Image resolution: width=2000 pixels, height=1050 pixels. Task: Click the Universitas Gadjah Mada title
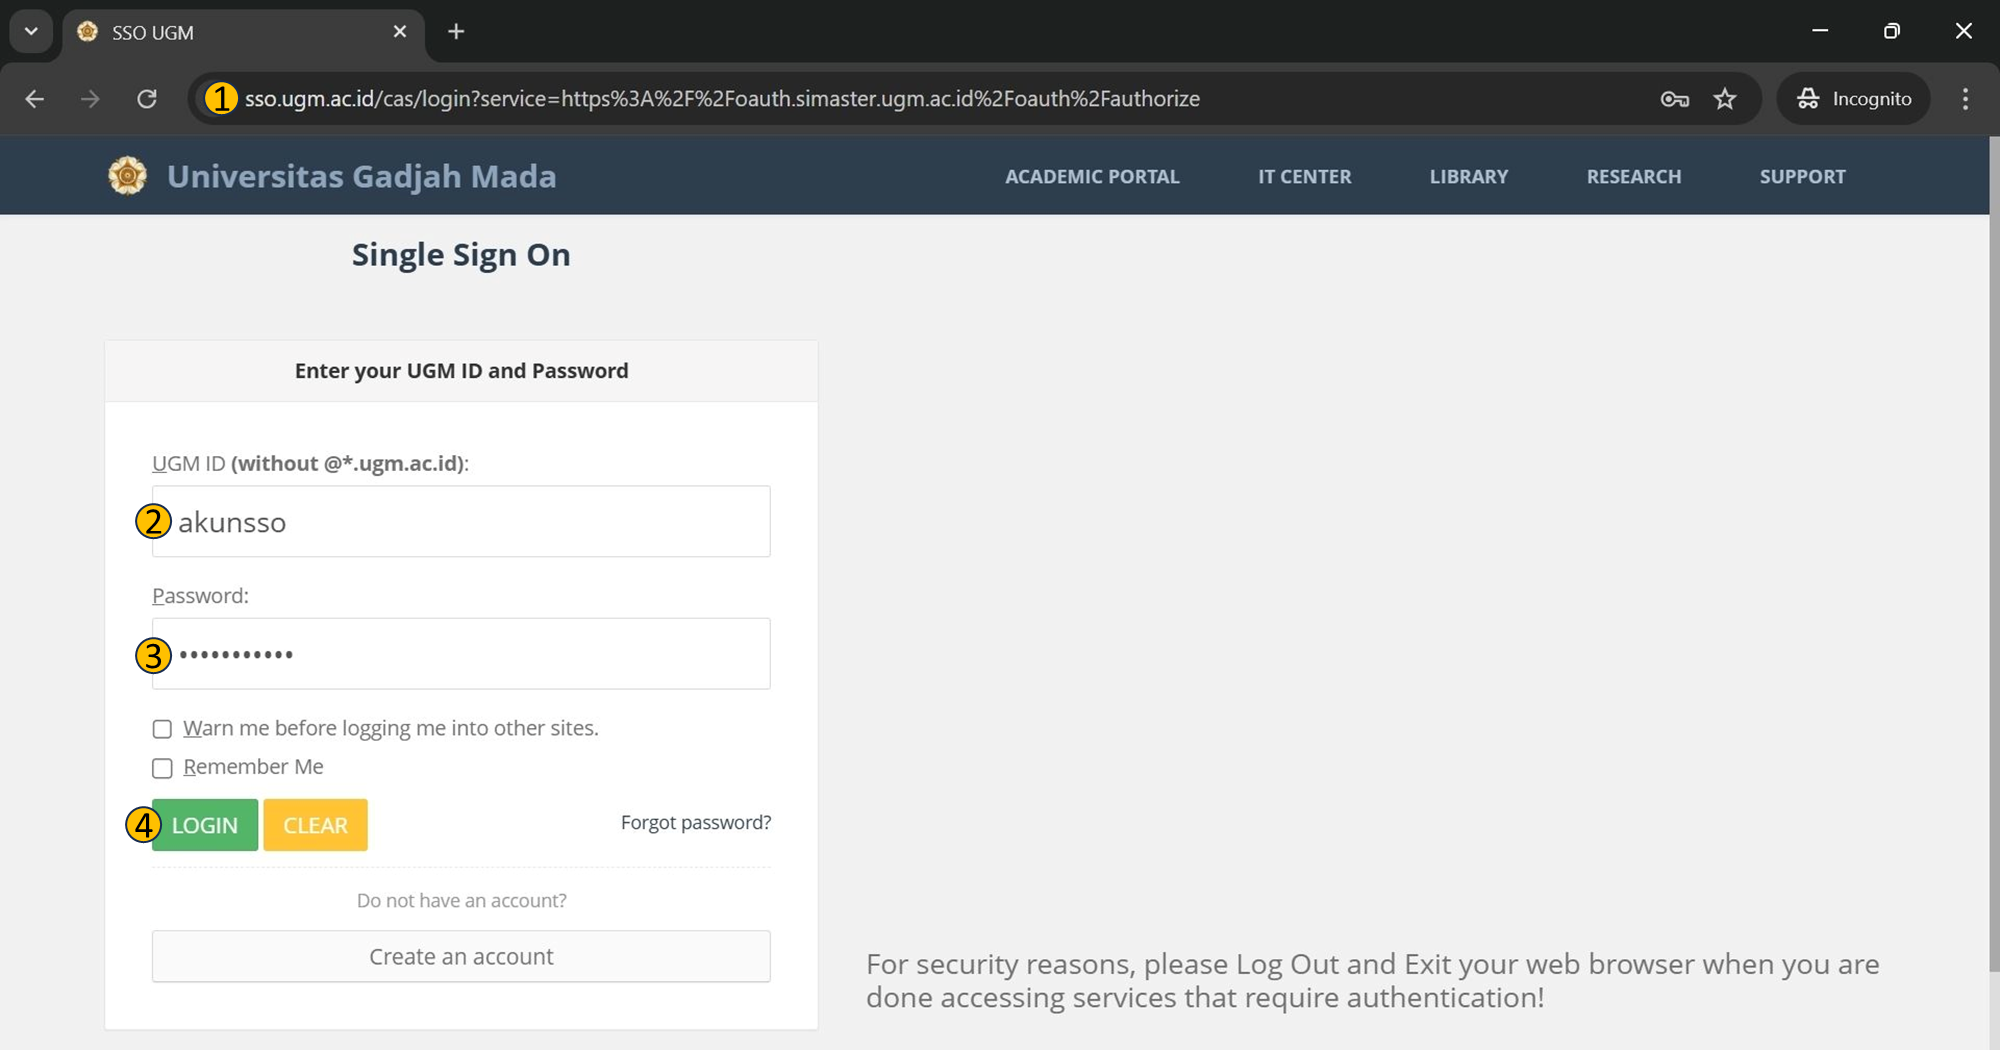(x=362, y=176)
